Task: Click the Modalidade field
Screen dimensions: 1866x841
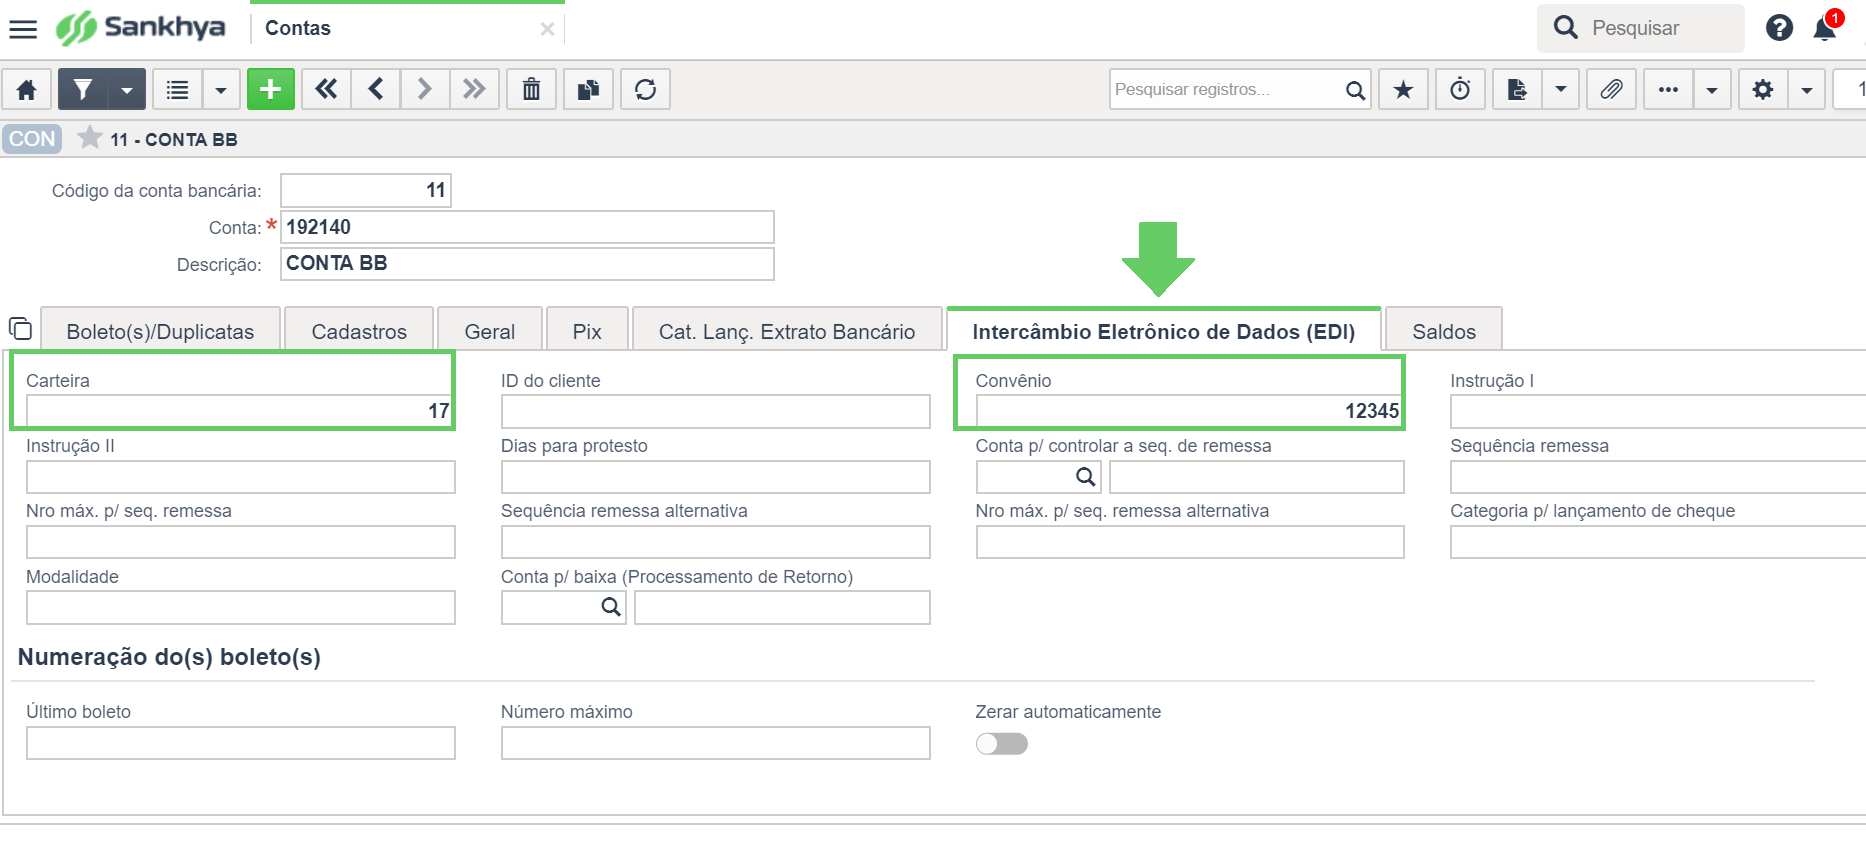Action: [x=240, y=607]
